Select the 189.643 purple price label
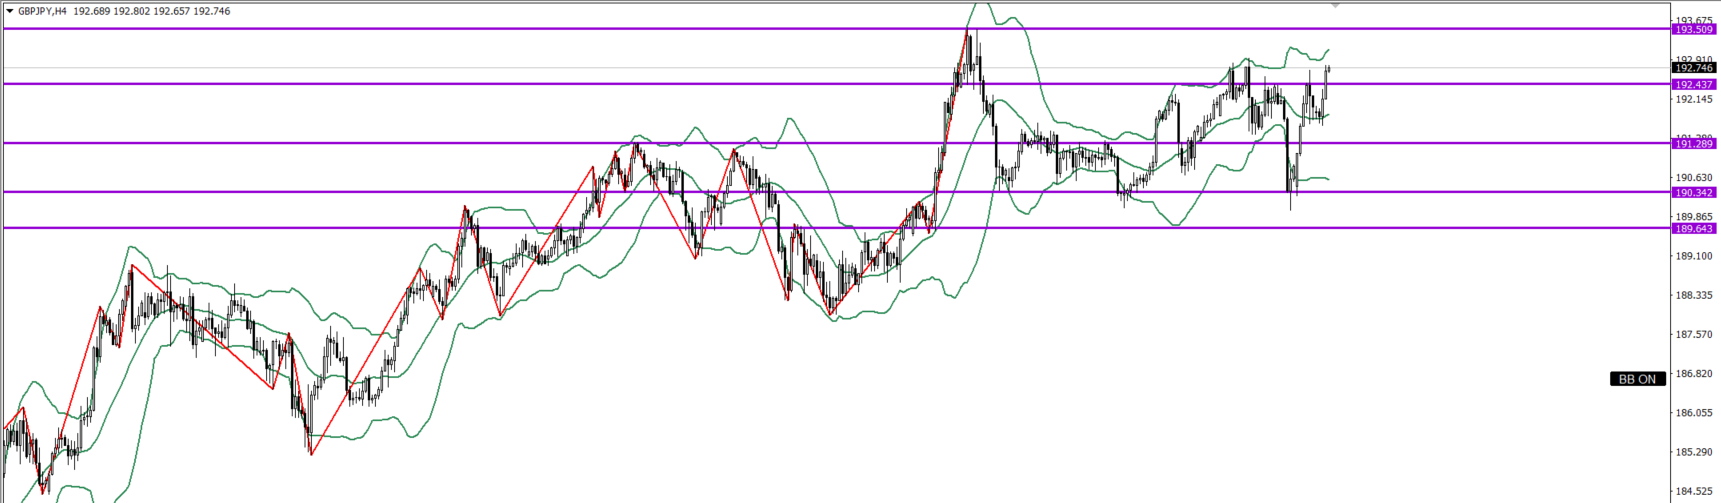 pyautogui.click(x=1694, y=229)
